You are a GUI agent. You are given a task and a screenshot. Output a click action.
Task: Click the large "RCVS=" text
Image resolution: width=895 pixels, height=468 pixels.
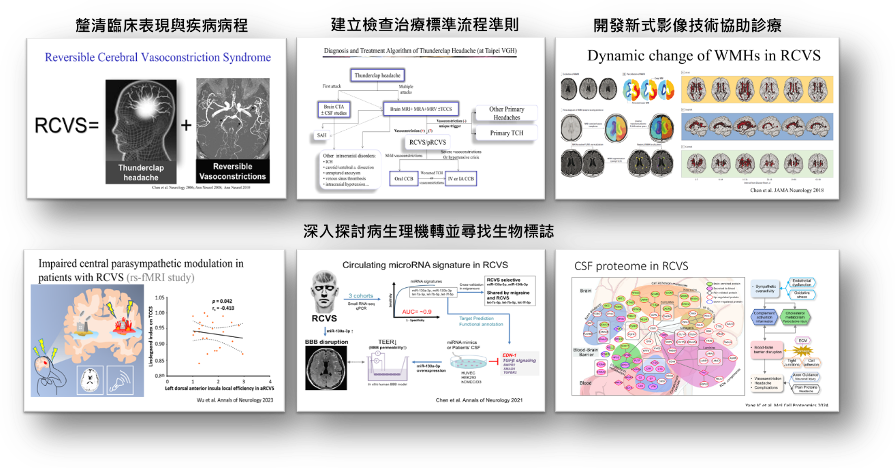click(67, 125)
